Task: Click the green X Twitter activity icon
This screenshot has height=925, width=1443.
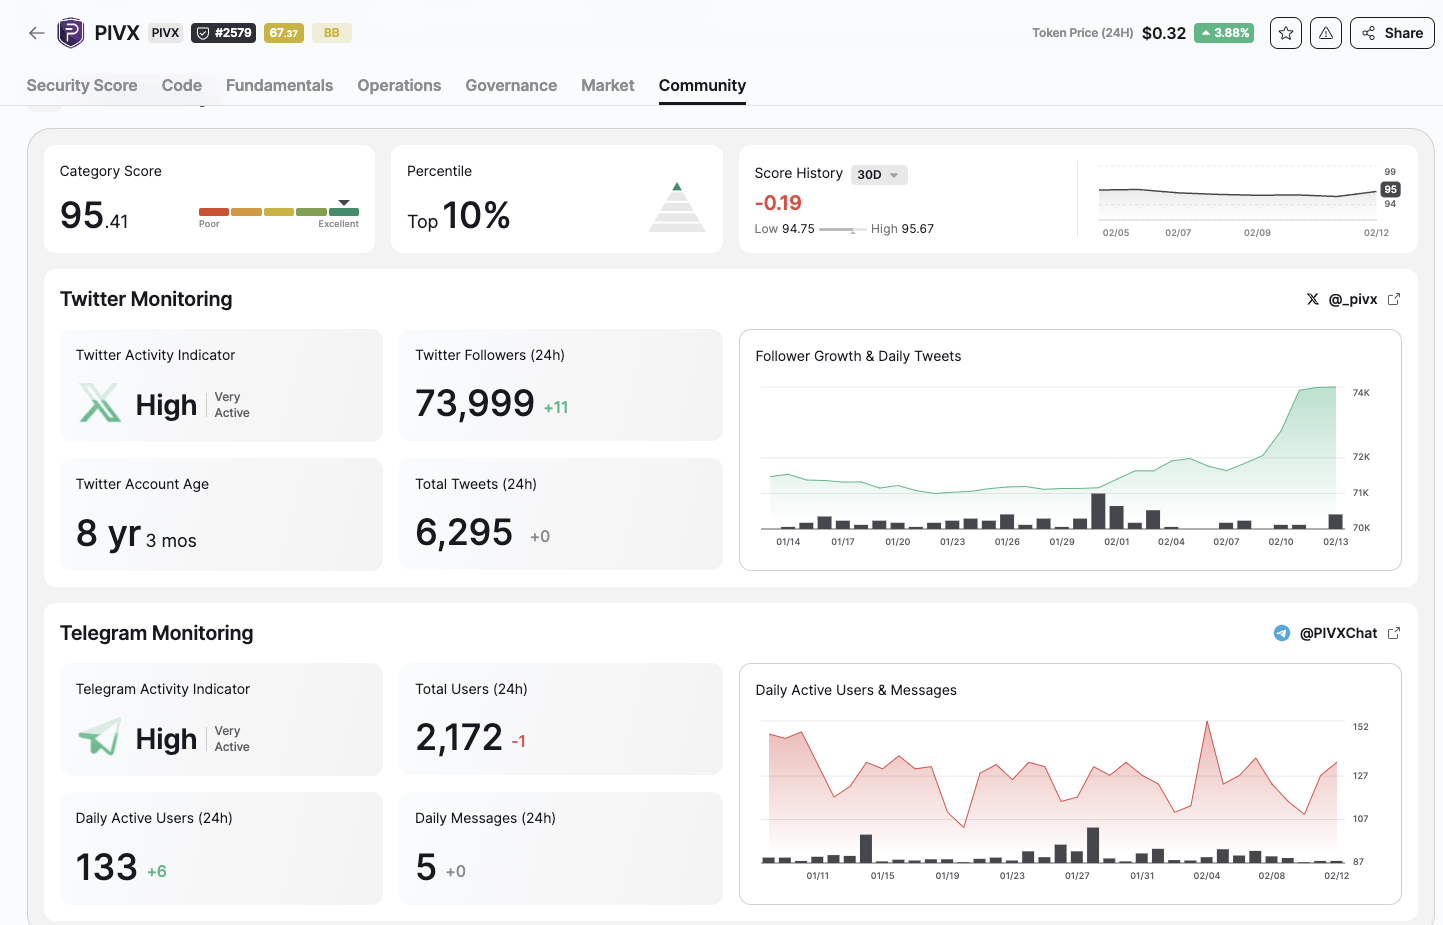Action: point(100,403)
